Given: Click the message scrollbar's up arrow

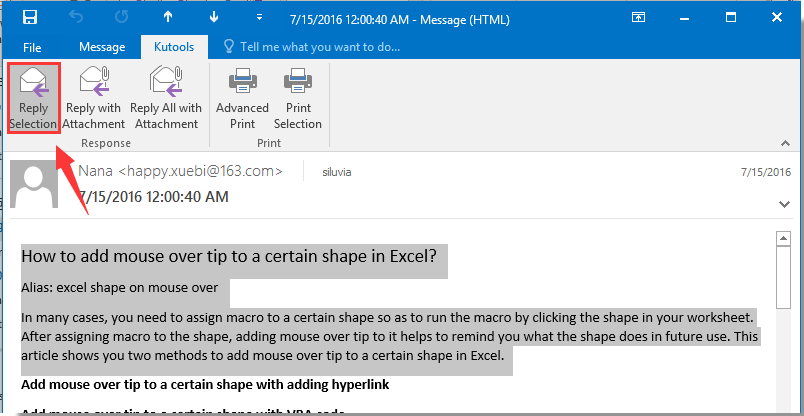Looking at the screenshot, I should click(784, 238).
